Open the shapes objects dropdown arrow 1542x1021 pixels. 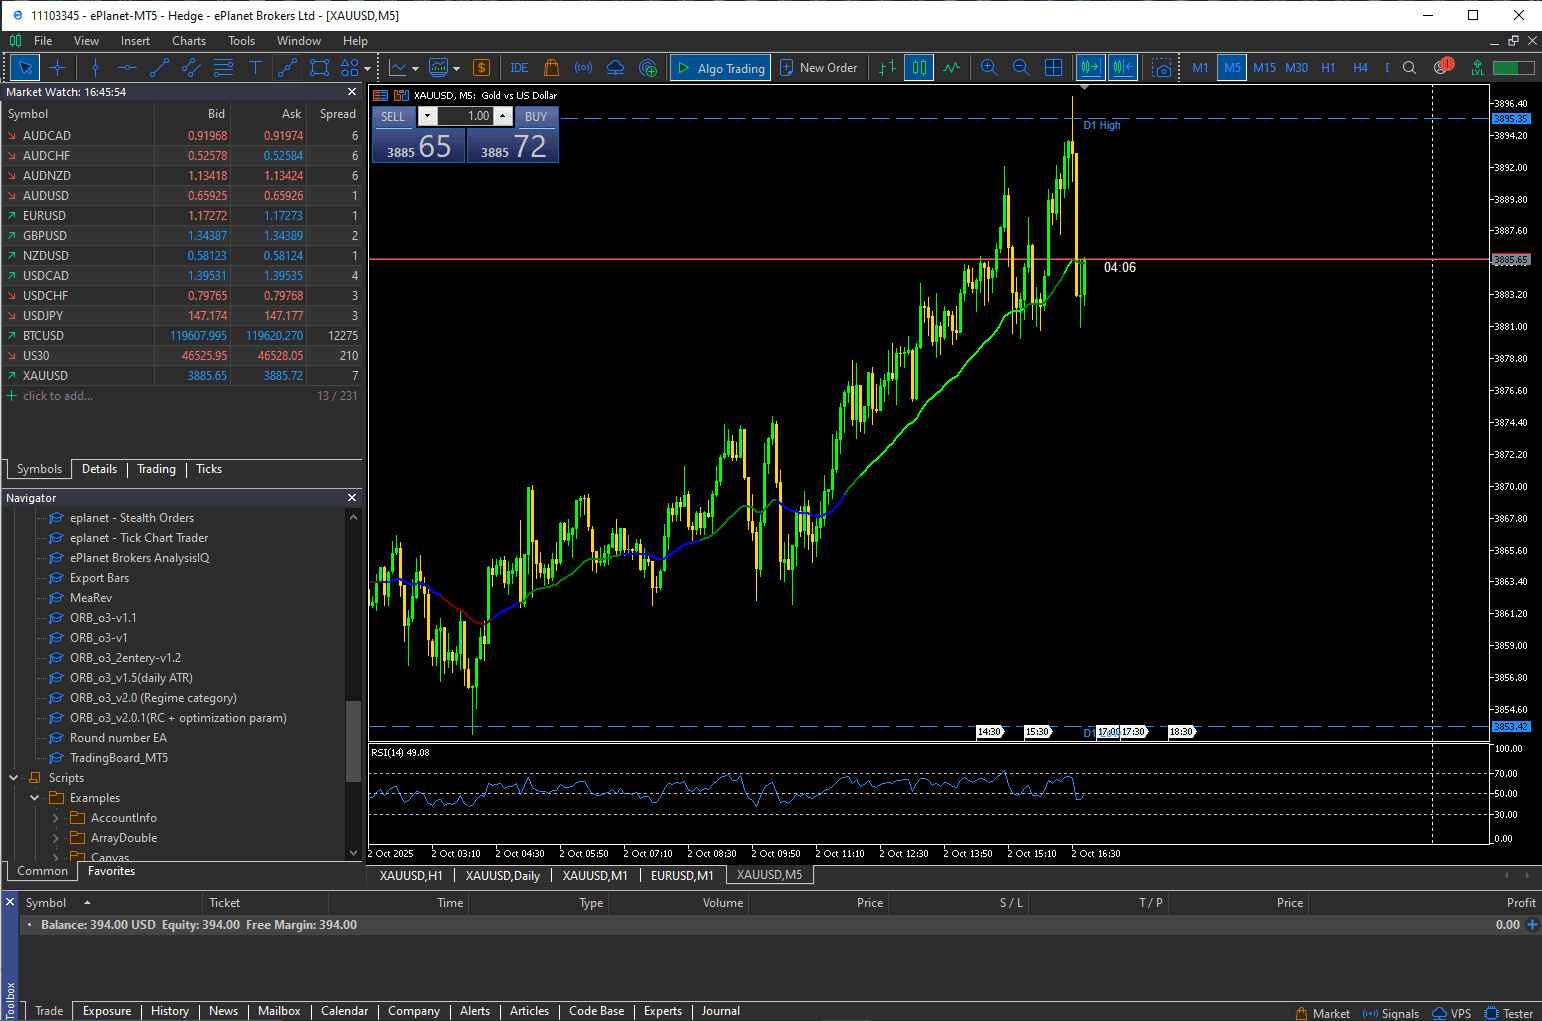tap(368, 69)
